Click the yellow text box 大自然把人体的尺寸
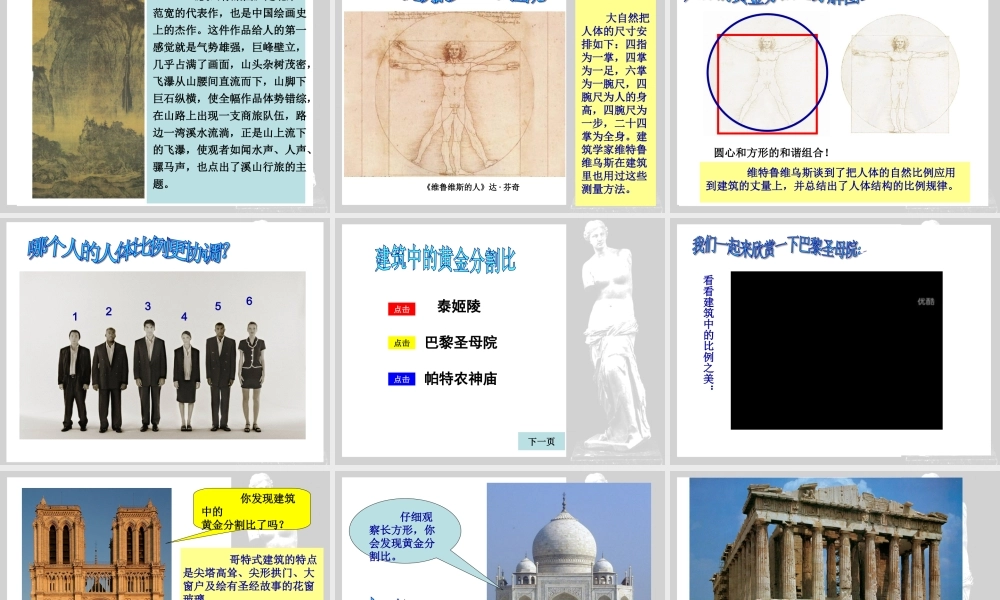 (615, 103)
